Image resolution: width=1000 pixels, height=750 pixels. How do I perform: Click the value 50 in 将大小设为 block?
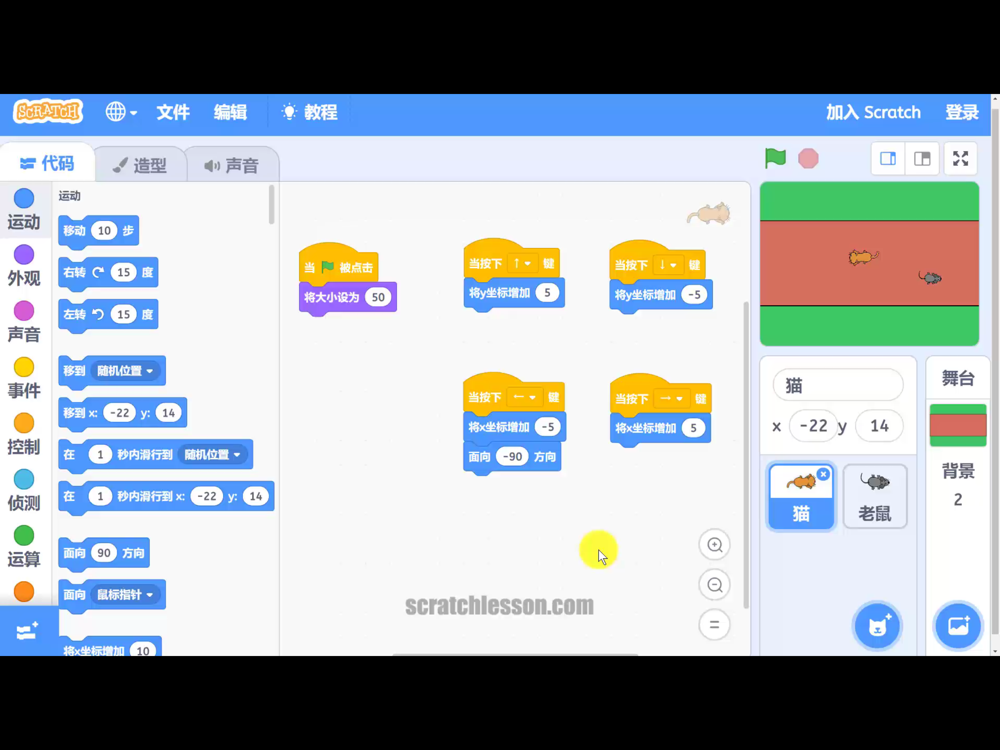pos(378,298)
